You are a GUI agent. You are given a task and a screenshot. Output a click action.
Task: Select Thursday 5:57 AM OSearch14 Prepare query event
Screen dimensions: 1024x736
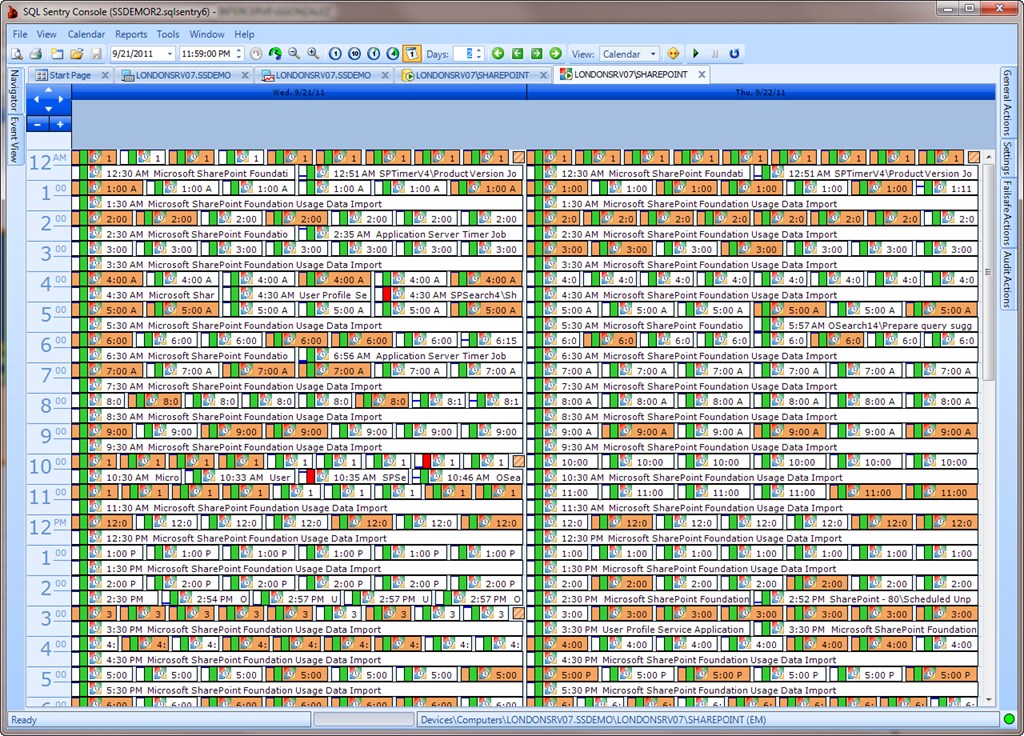(x=867, y=325)
